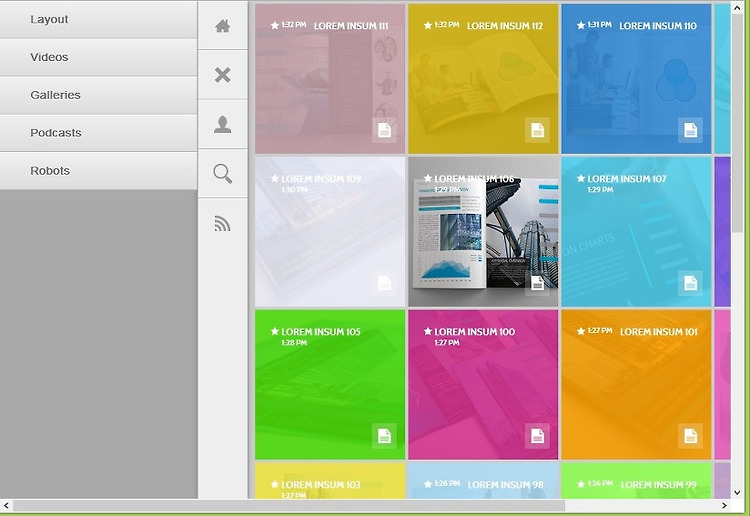Open the Lorem Insum 100 title
The height and width of the screenshot is (516, 750).
474,332
